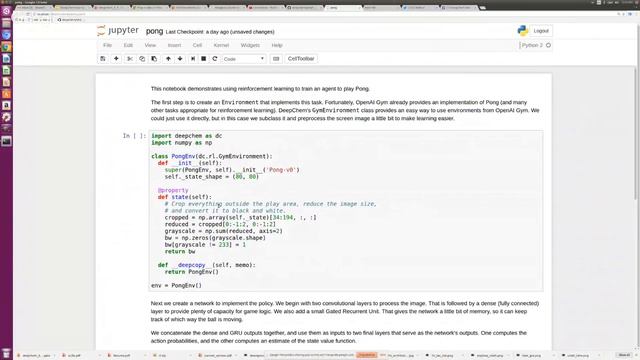Viewport: 640px width, 360px height.
Task: Insert a cell below with plus icon
Action: click(116, 59)
